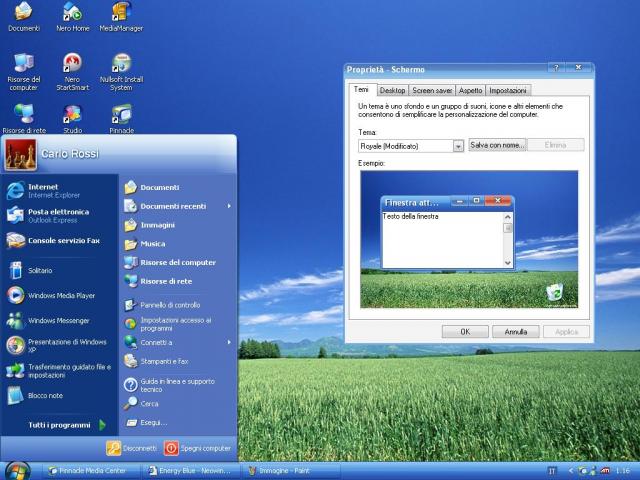This screenshot has width=640, height=480.
Task: Open Immagini folder in Start menu
Action: (178, 225)
